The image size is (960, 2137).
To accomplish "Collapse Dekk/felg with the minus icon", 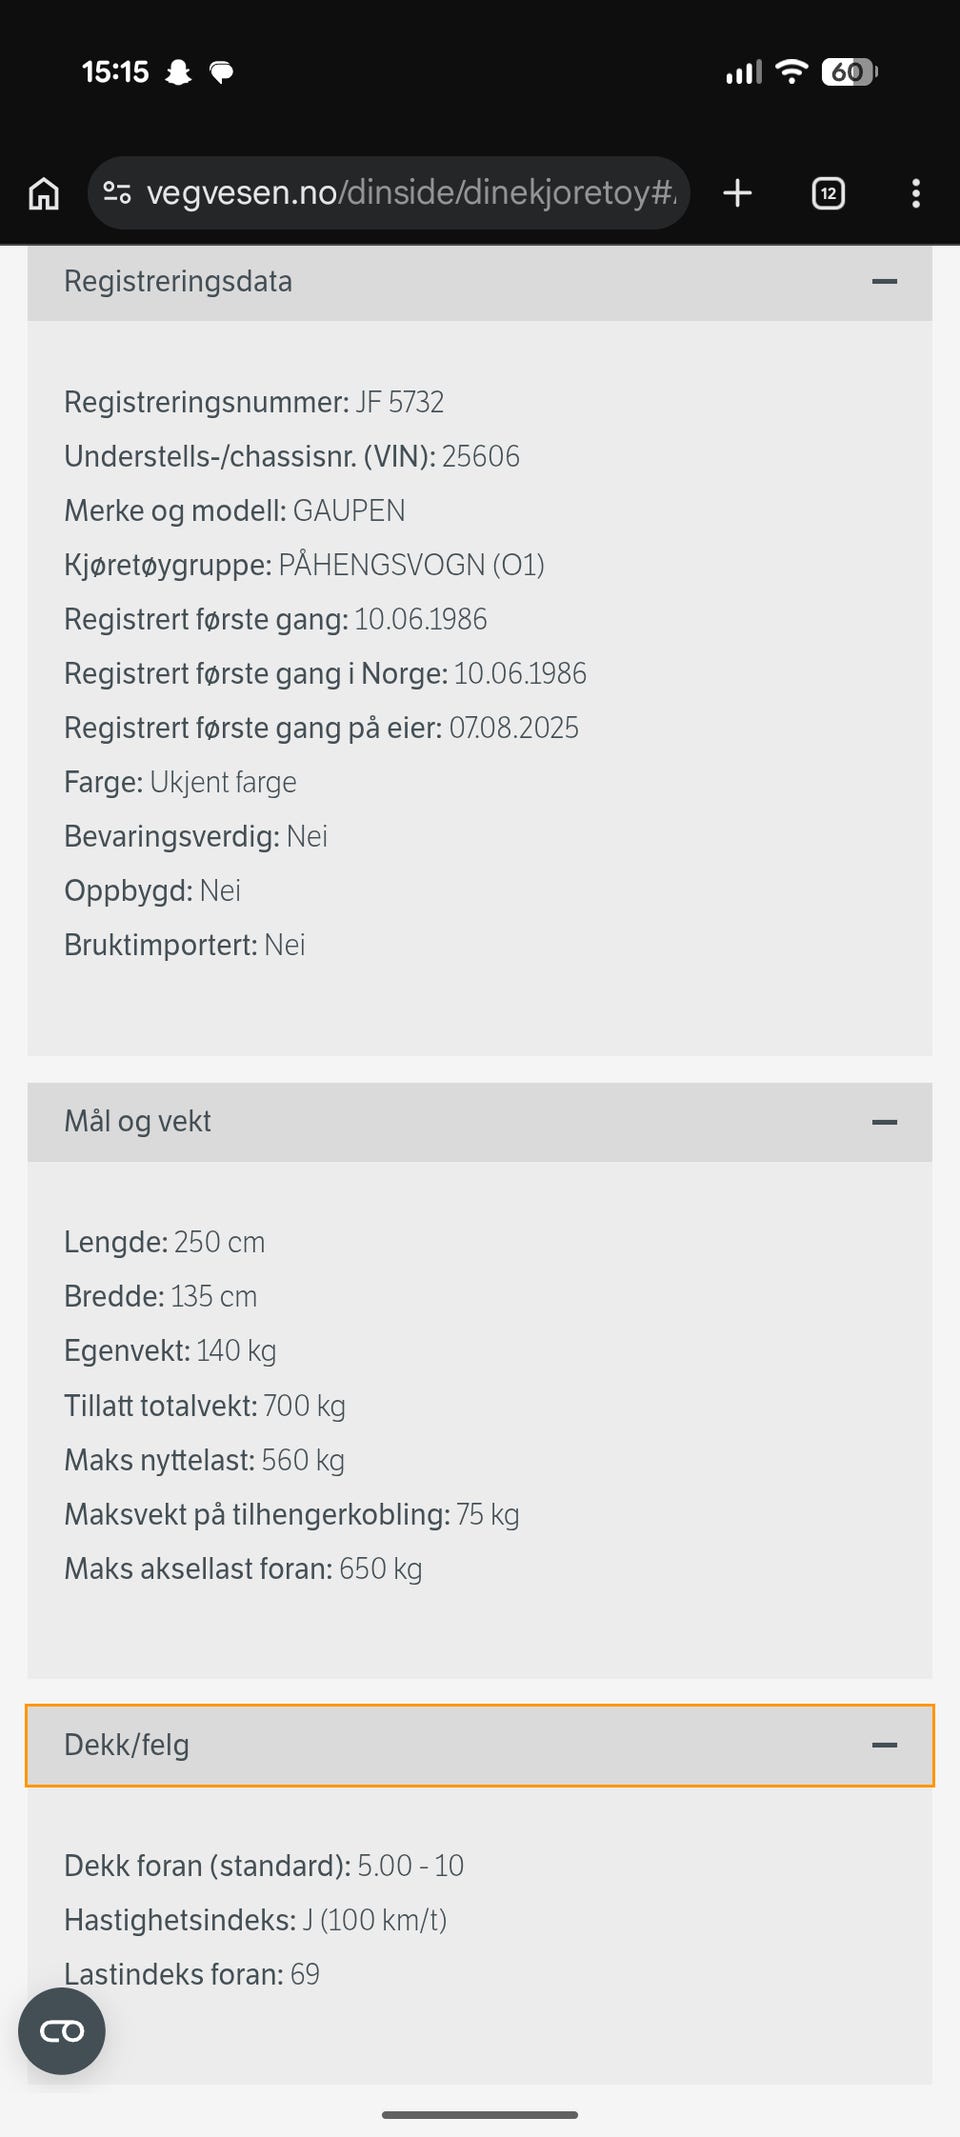I will tap(884, 1745).
